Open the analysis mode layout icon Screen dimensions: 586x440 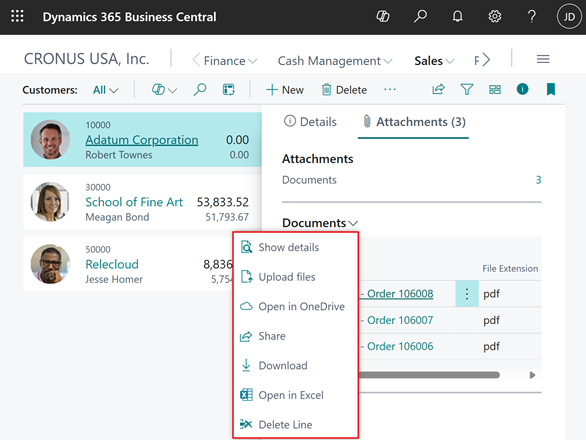229,90
